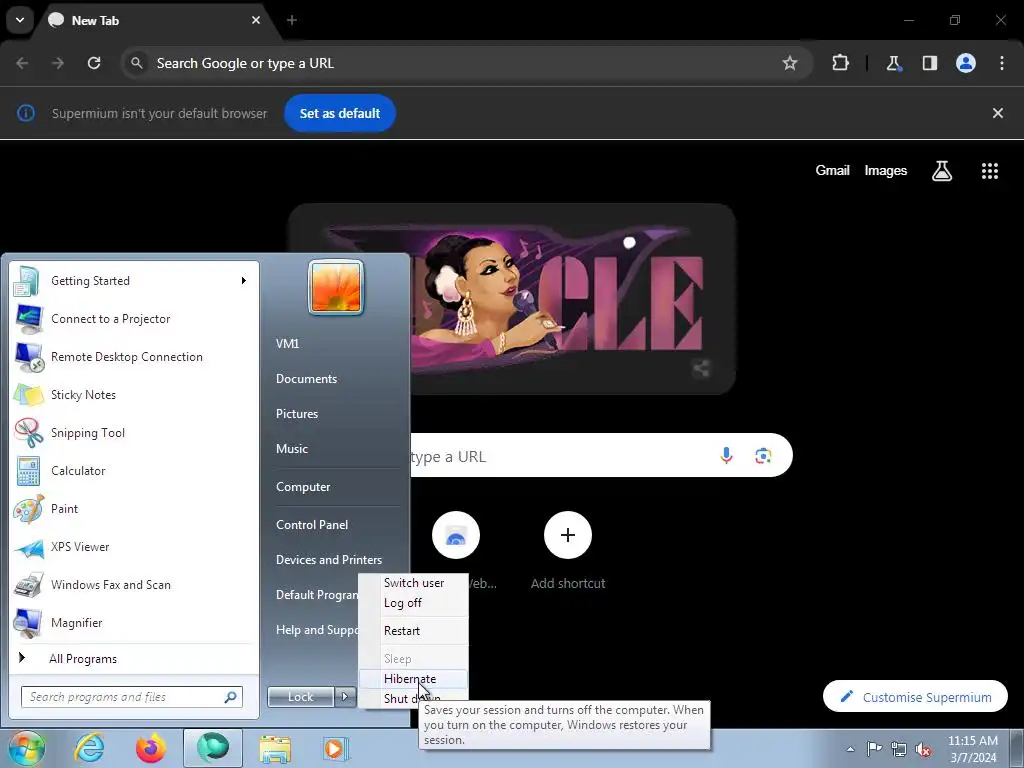Click the profile avatar icon
Screen dimensions: 1024x768
966,63
